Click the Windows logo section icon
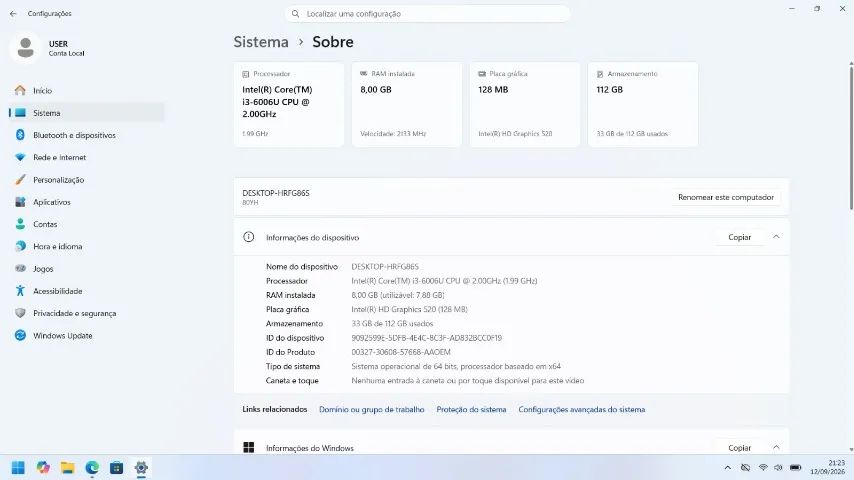This screenshot has height=480, width=854. [x=248, y=447]
